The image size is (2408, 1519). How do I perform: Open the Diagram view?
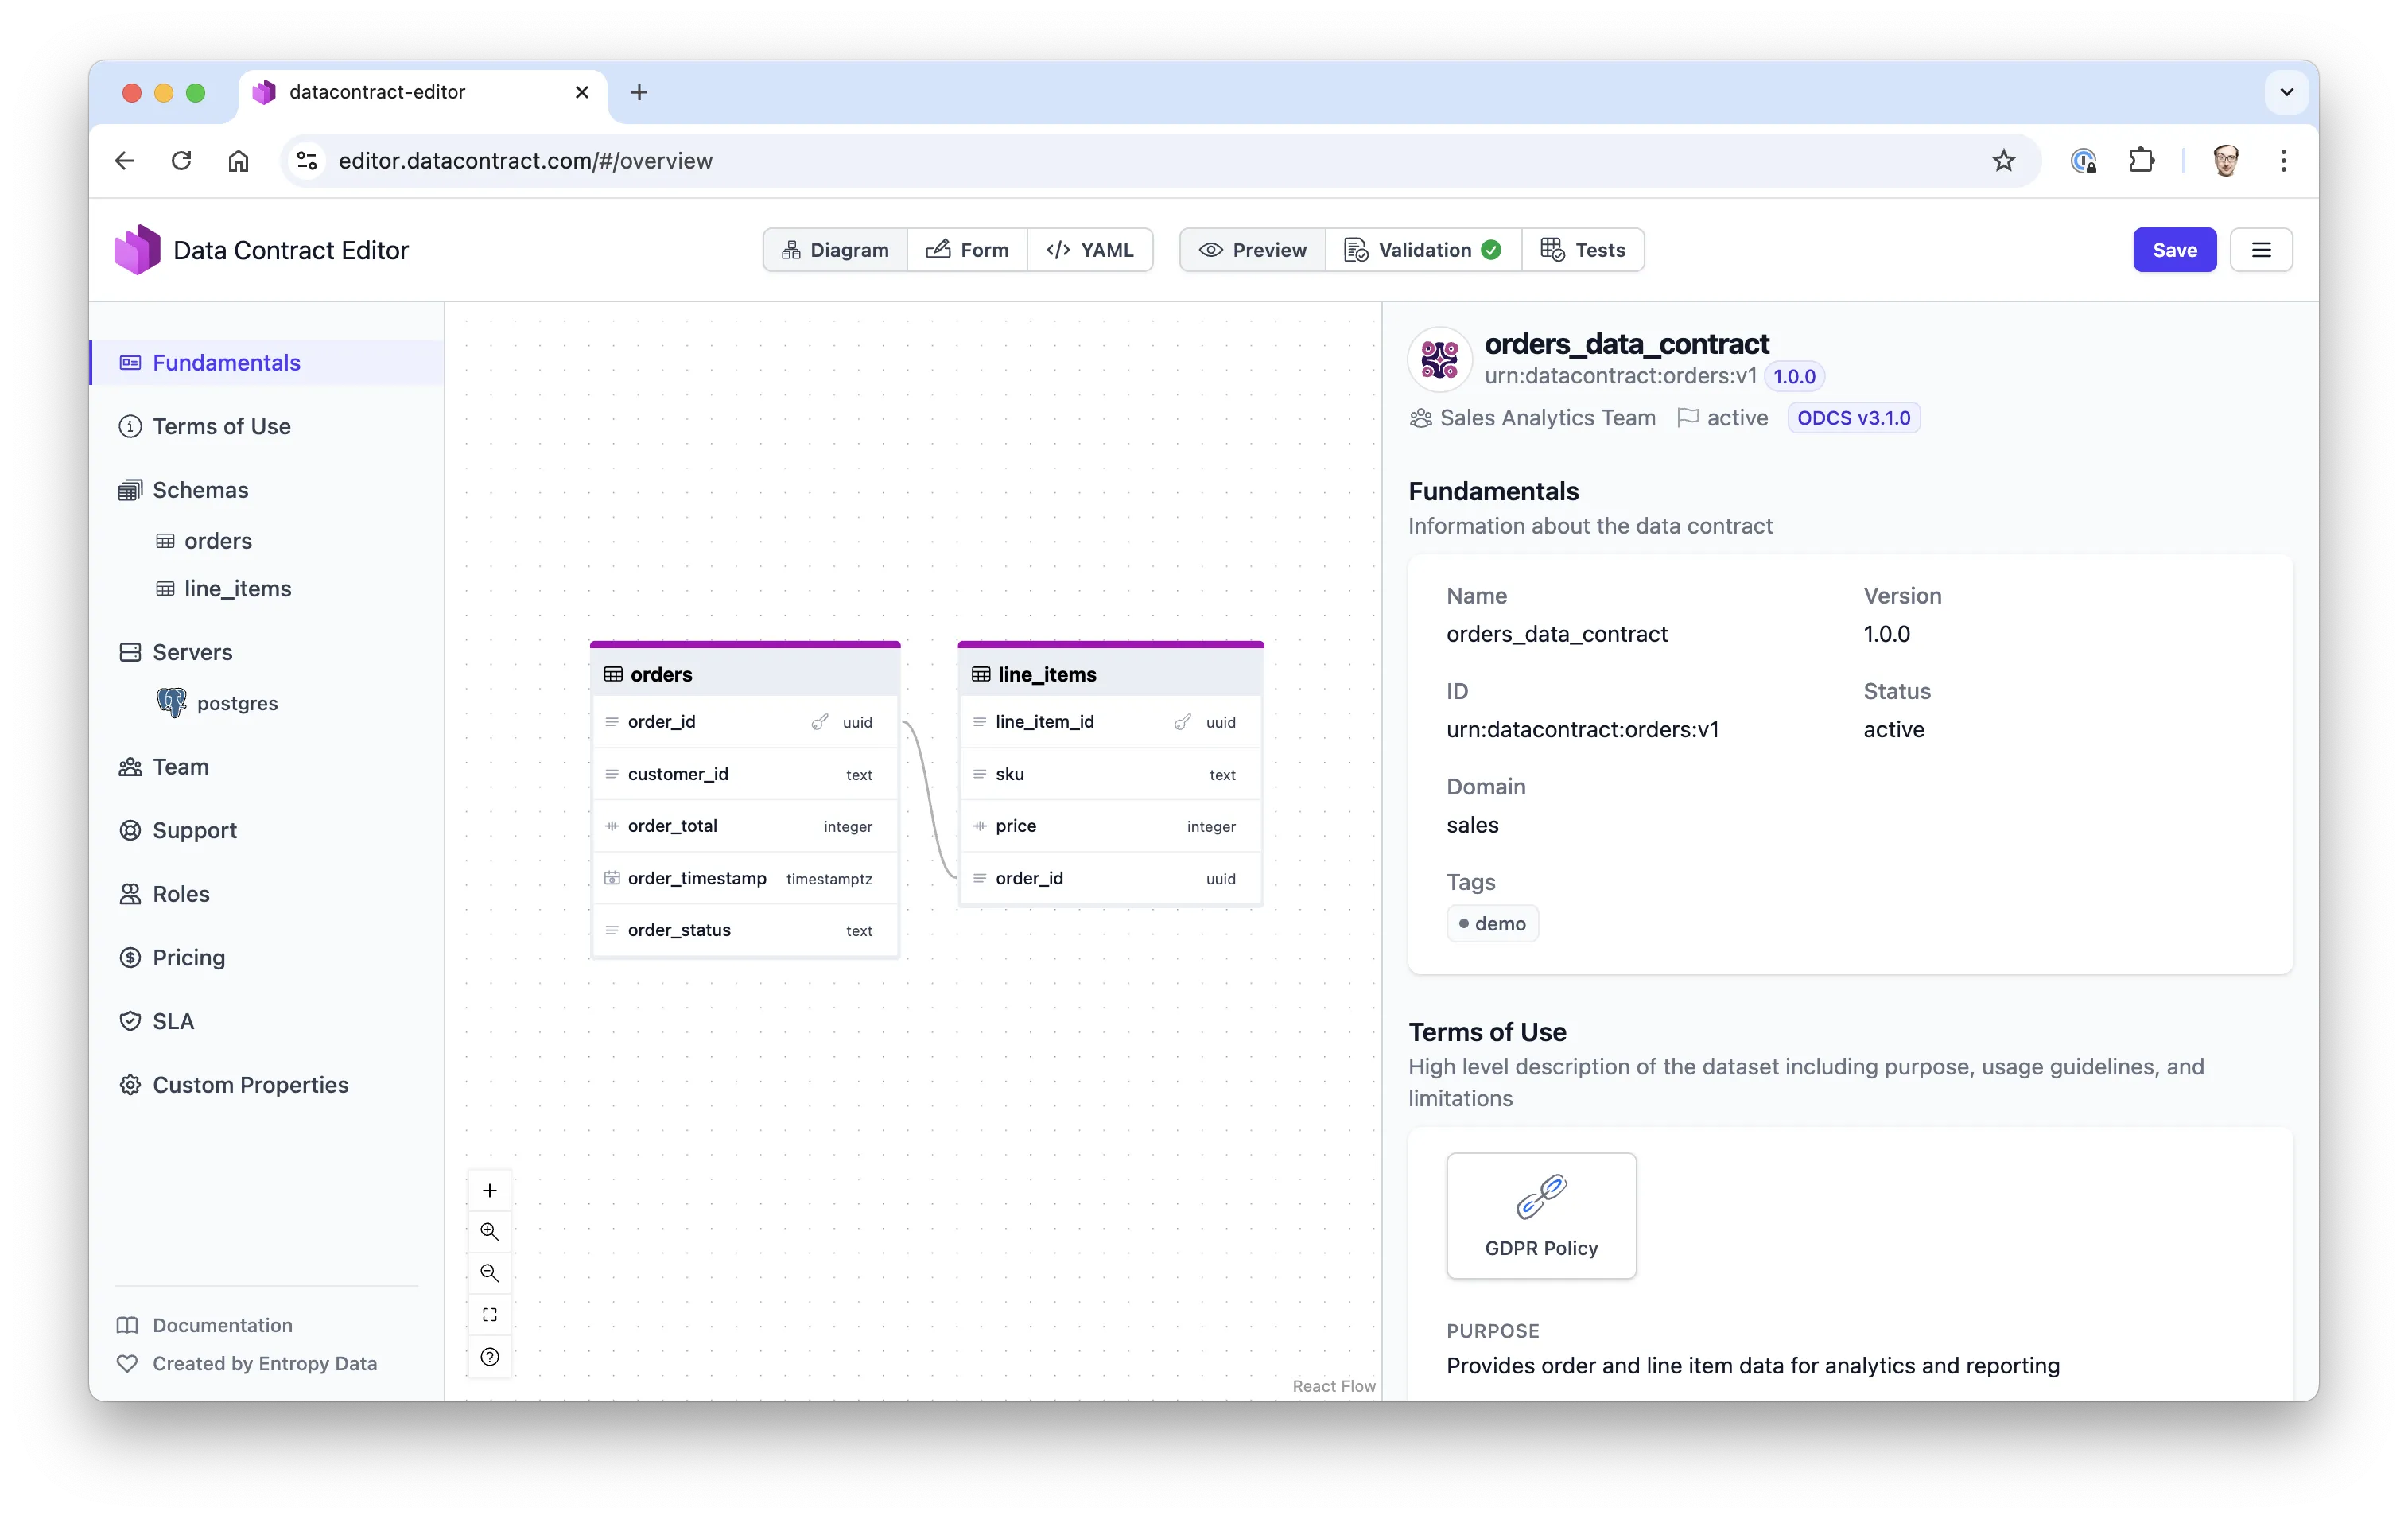click(835, 249)
